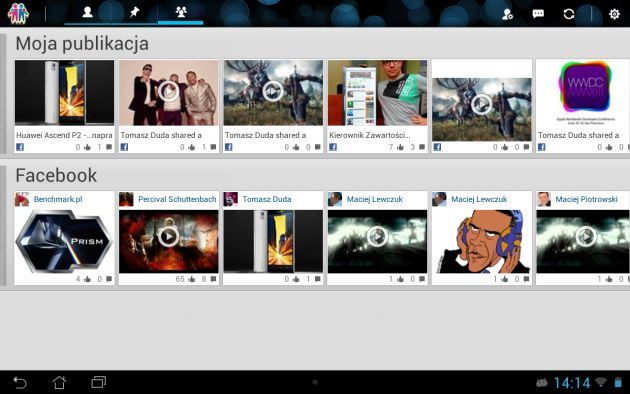630x394 pixels.
Task: Open the Obama headphones cartoon post
Action: pyautogui.click(x=482, y=241)
